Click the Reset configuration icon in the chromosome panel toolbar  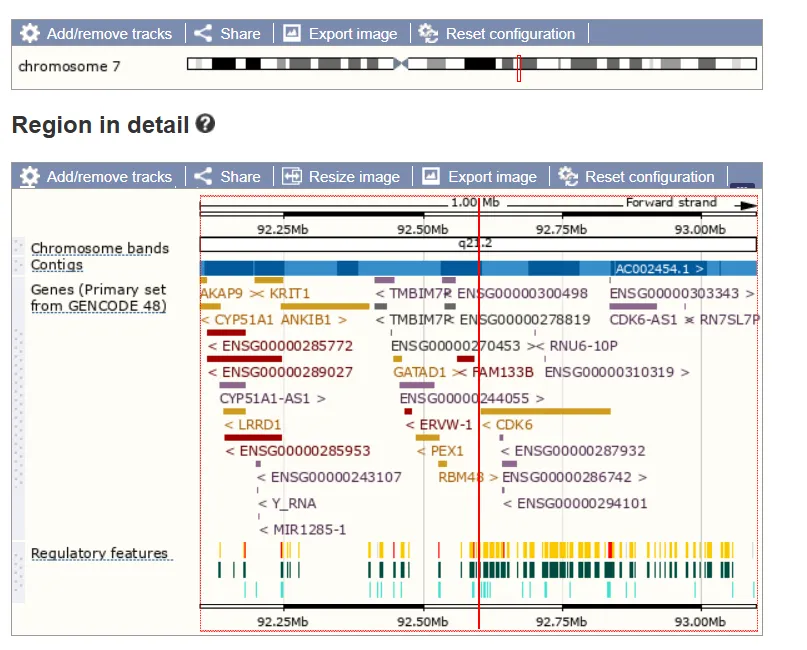tap(428, 33)
